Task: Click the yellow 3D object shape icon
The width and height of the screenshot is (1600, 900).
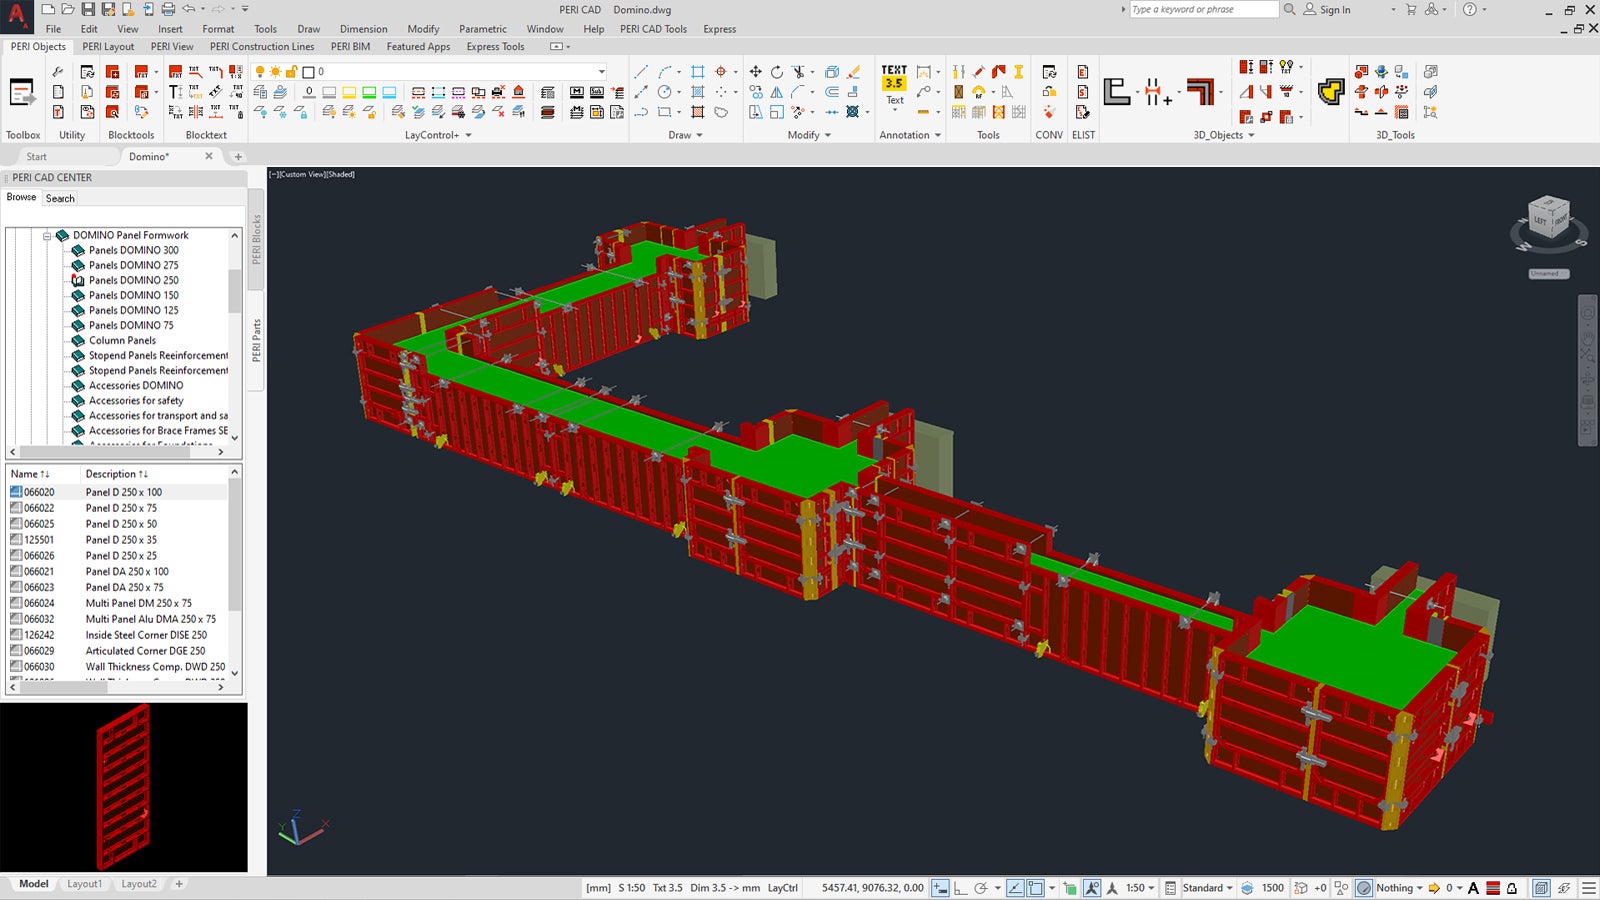Action: (x=1330, y=92)
